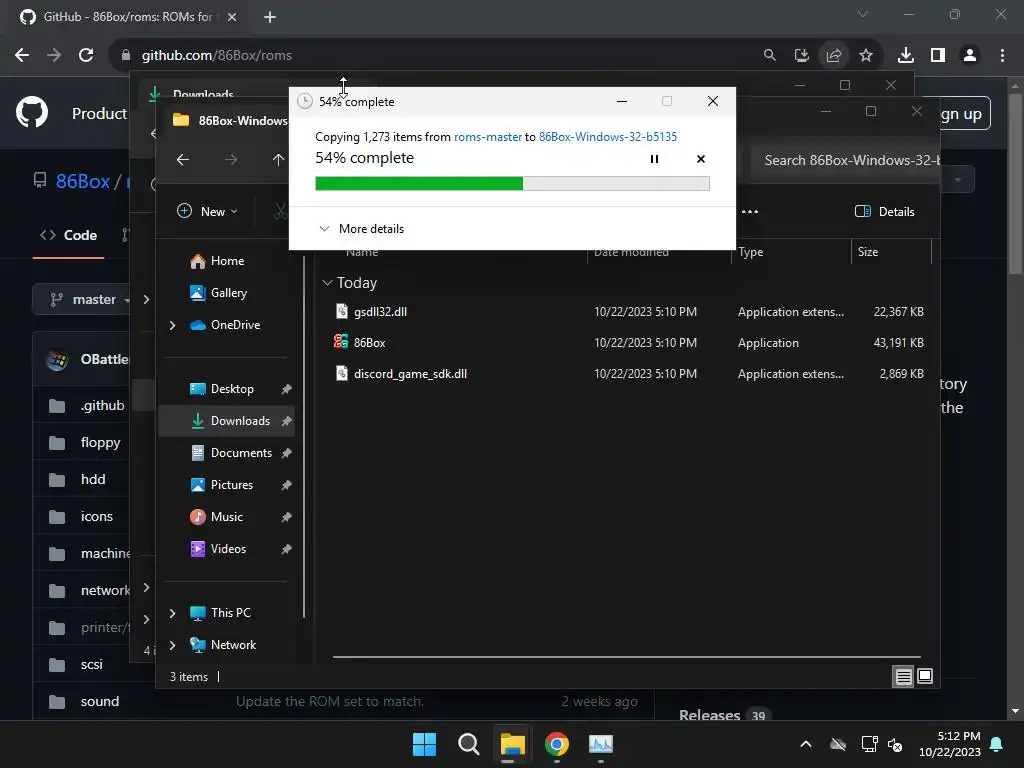This screenshot has width=1024, height=768.
Task: Expand the This PC tree node
Action: tap(172, 613)
